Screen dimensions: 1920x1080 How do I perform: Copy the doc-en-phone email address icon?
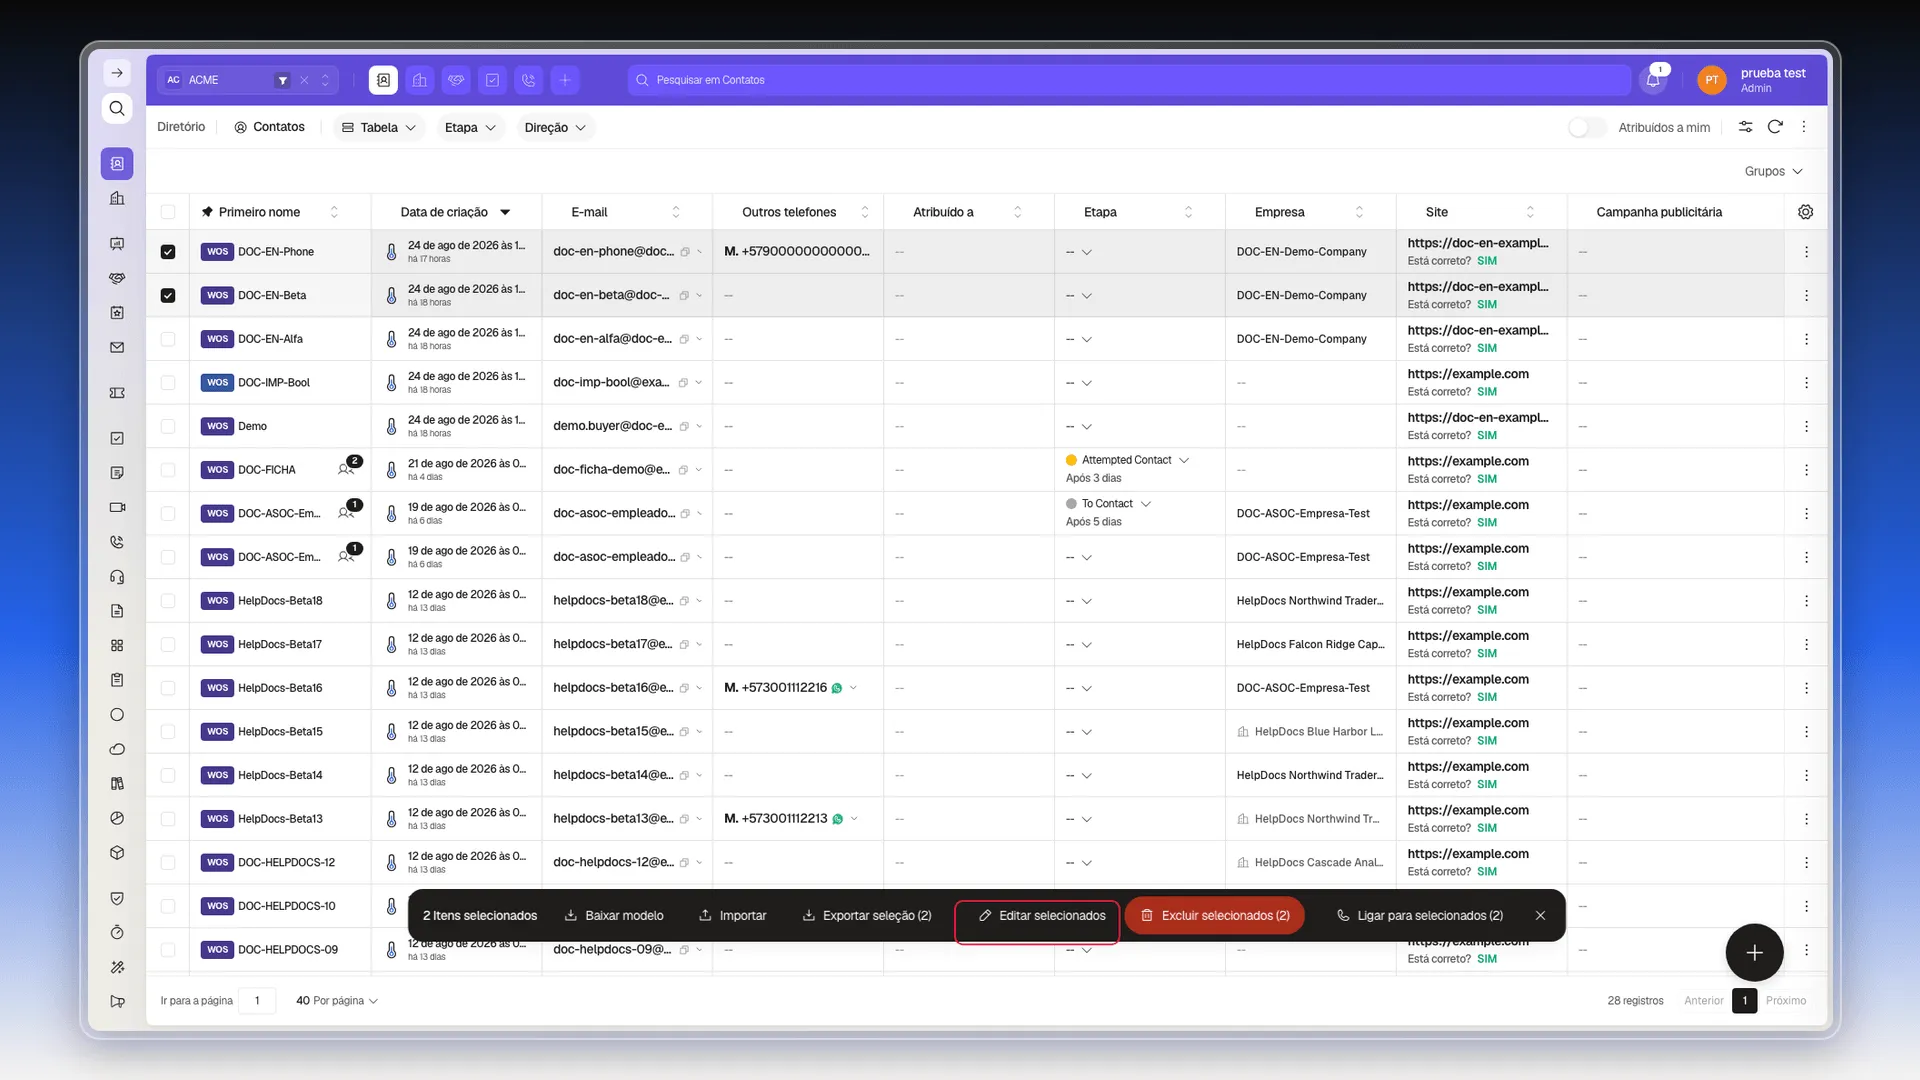click(685, 252)
